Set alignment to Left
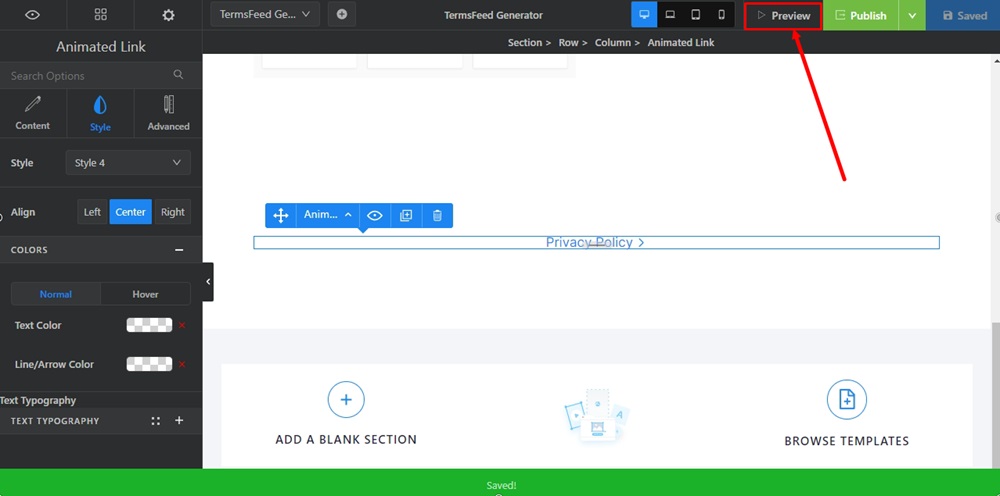 [92, 212]
